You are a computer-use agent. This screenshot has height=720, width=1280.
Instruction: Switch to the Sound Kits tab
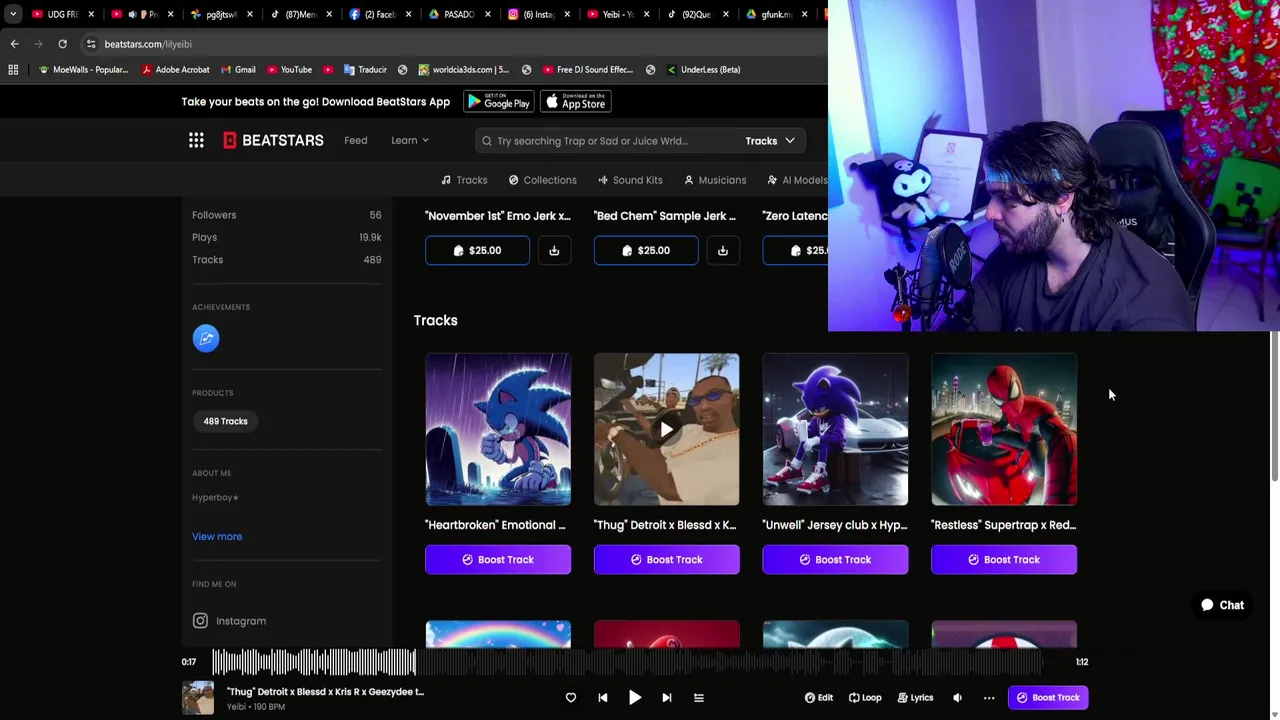[x=630, y=180]
